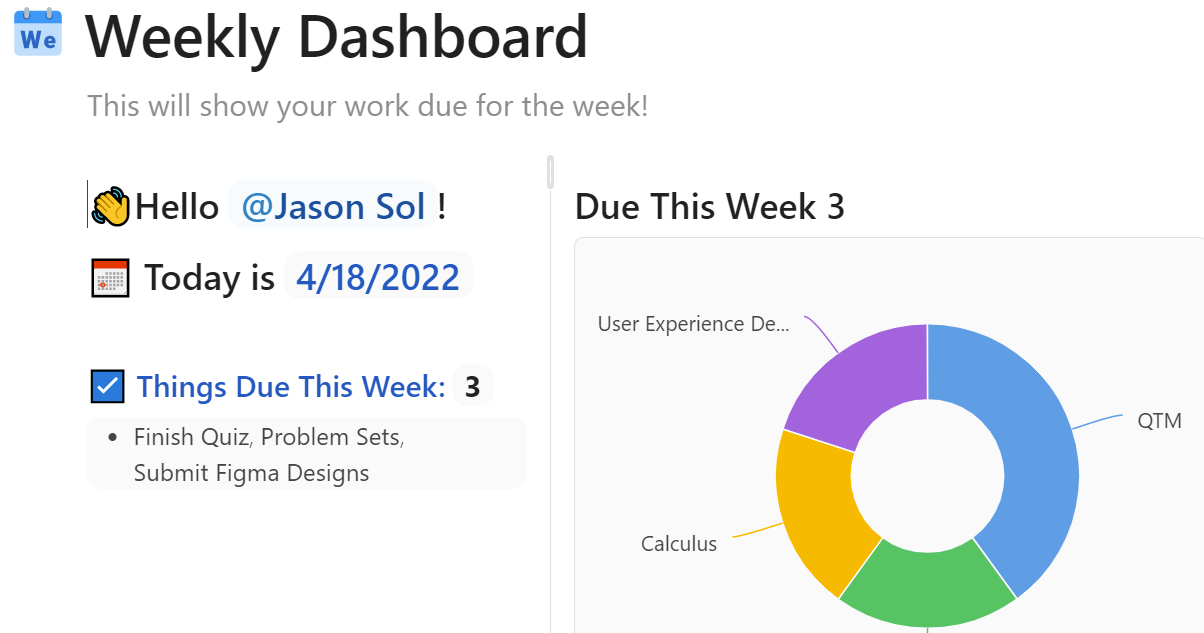The width and height of the screenshot is (1204, 633).
Task: Click the 4/18/2022 date chip
Action: click(x=378, y=277)
